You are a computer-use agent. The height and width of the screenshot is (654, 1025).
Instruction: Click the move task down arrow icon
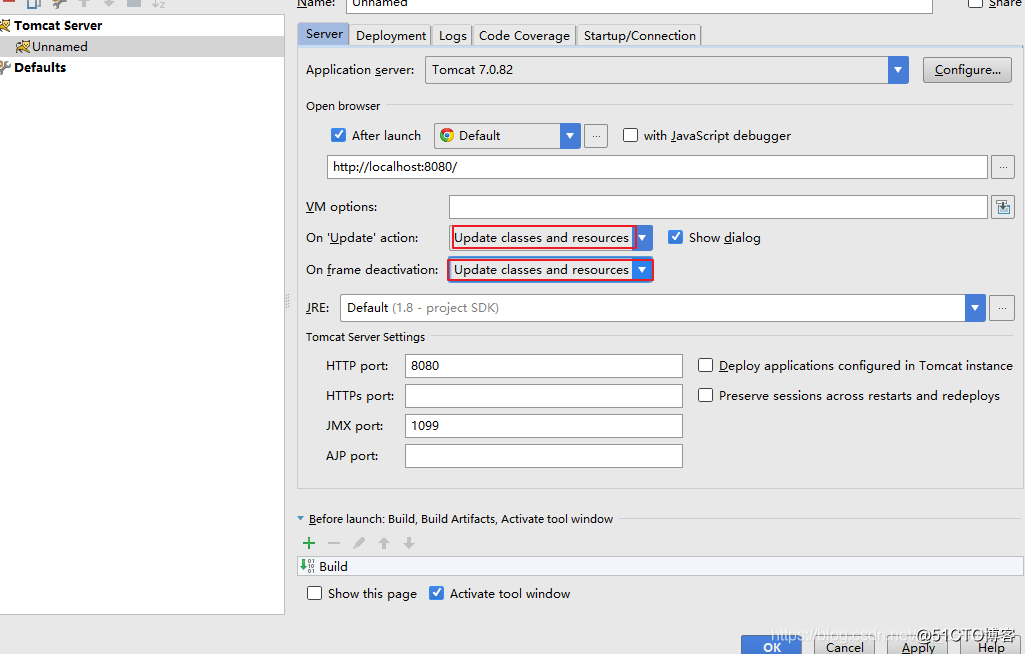click(409, 543)
